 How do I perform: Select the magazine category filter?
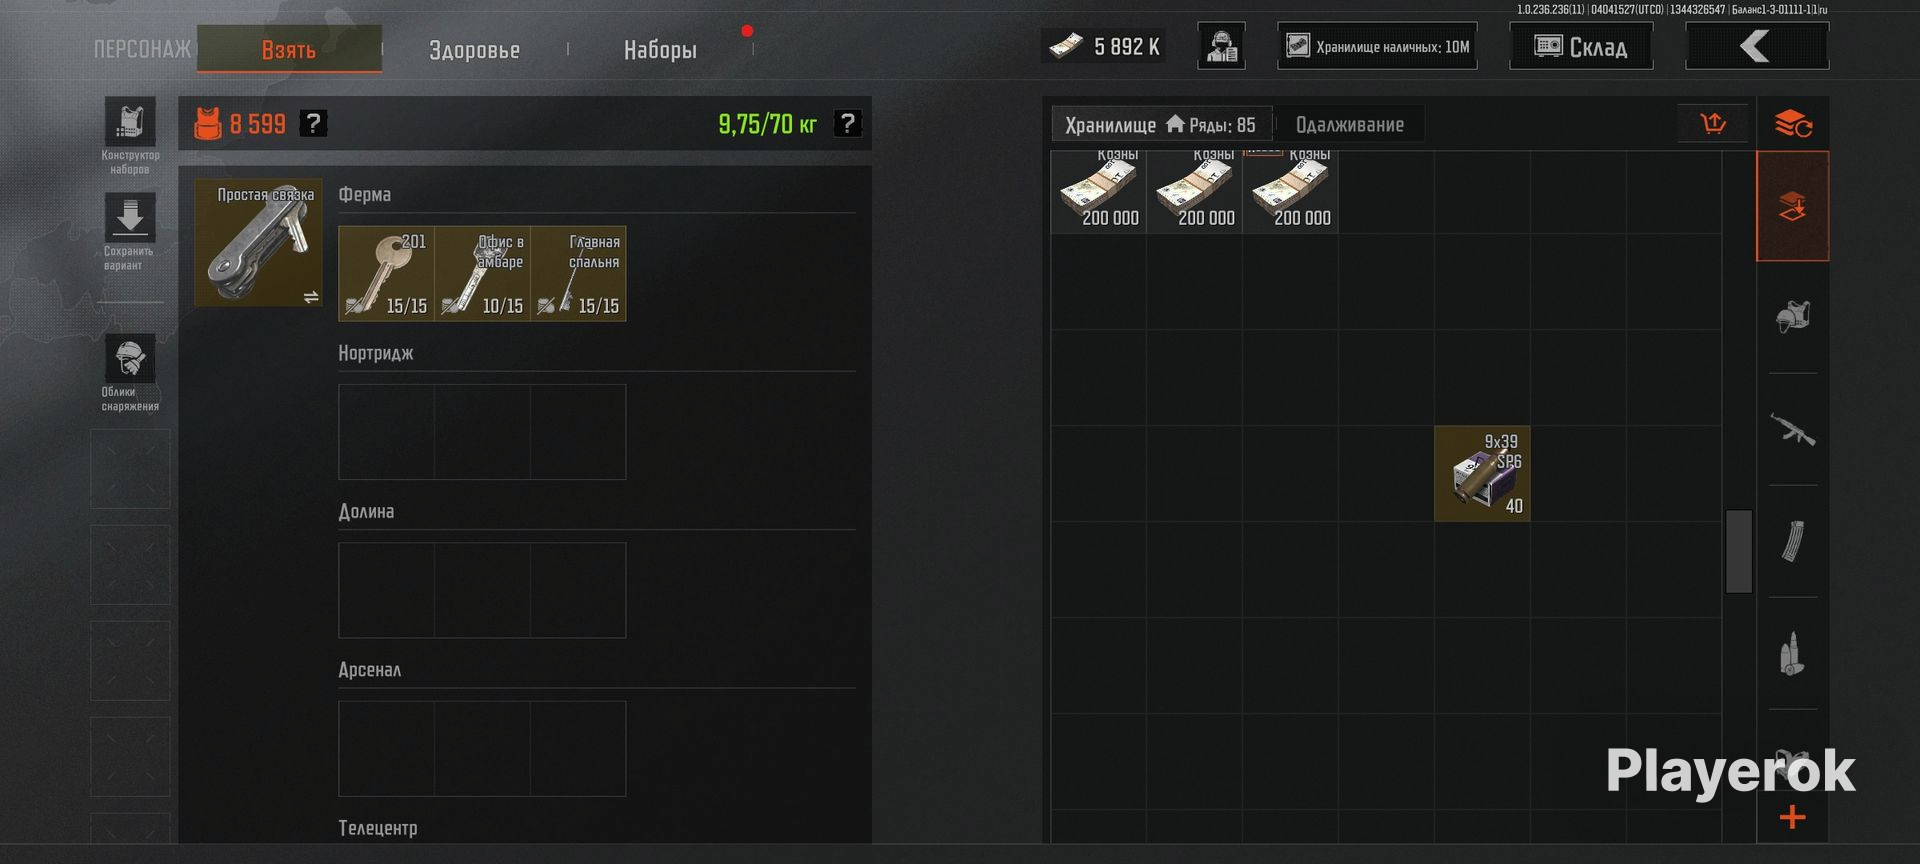[1793, 542]
